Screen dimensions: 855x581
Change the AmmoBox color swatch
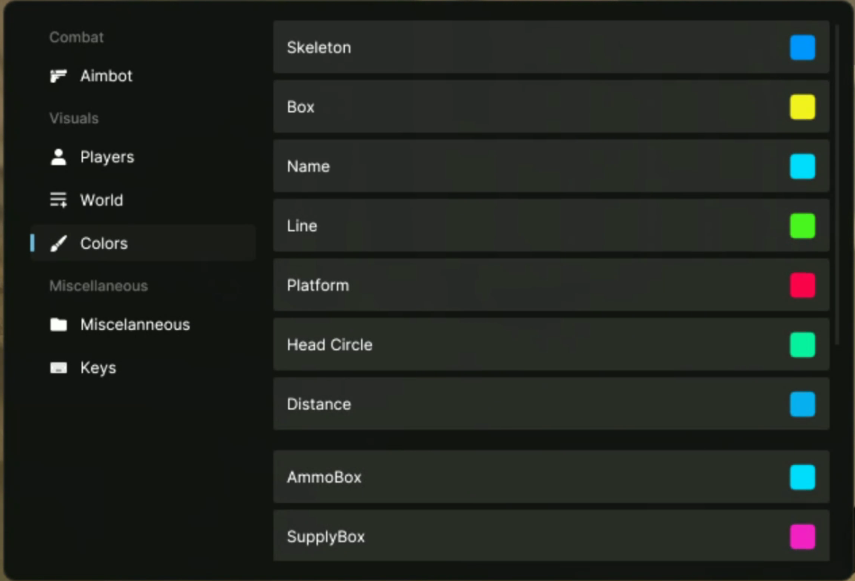(x=802, y=477)
